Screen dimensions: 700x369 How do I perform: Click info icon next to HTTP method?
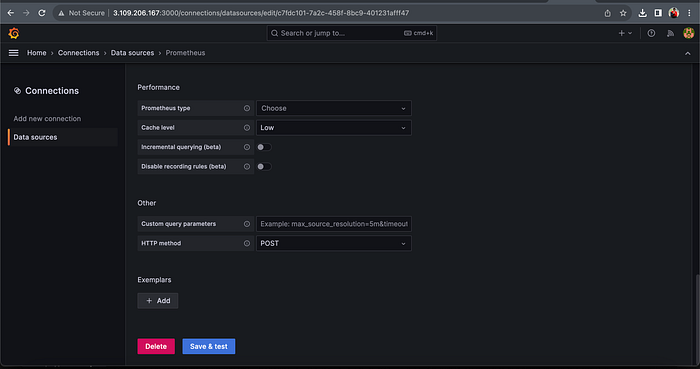[x=247, y=243]
